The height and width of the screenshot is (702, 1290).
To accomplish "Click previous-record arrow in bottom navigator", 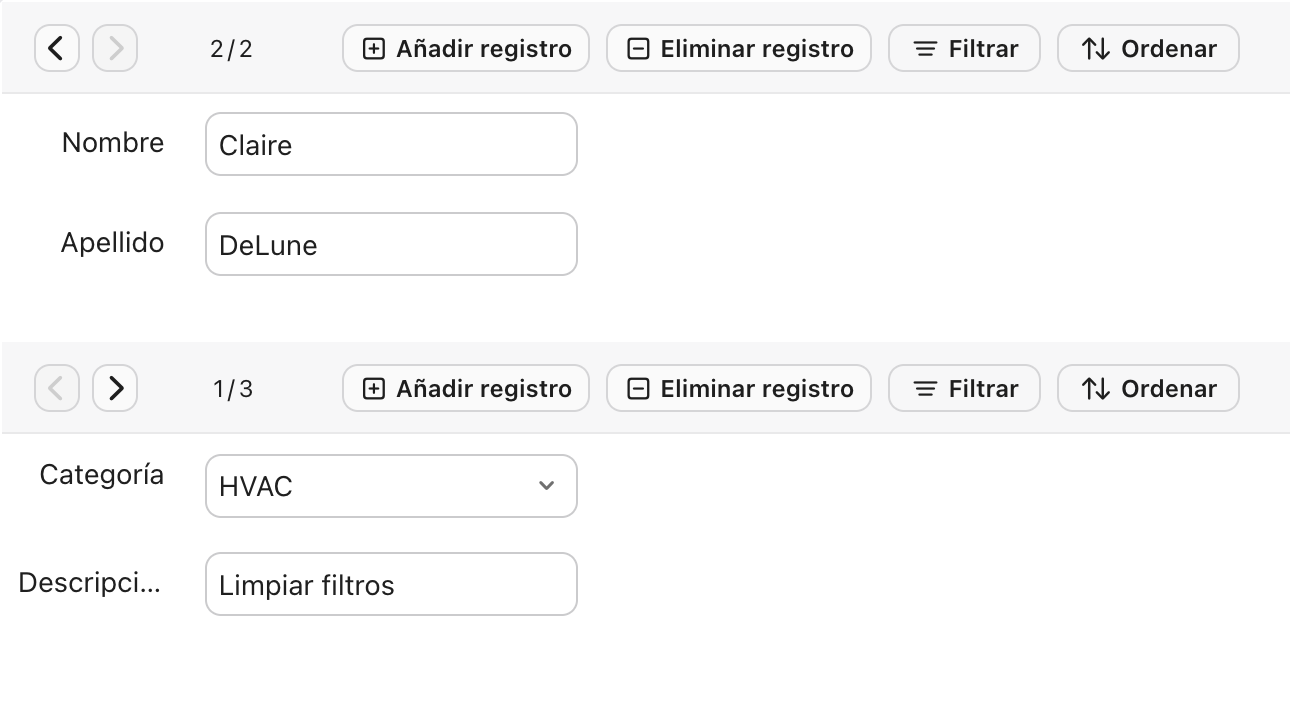I will (x=57, y=388).
